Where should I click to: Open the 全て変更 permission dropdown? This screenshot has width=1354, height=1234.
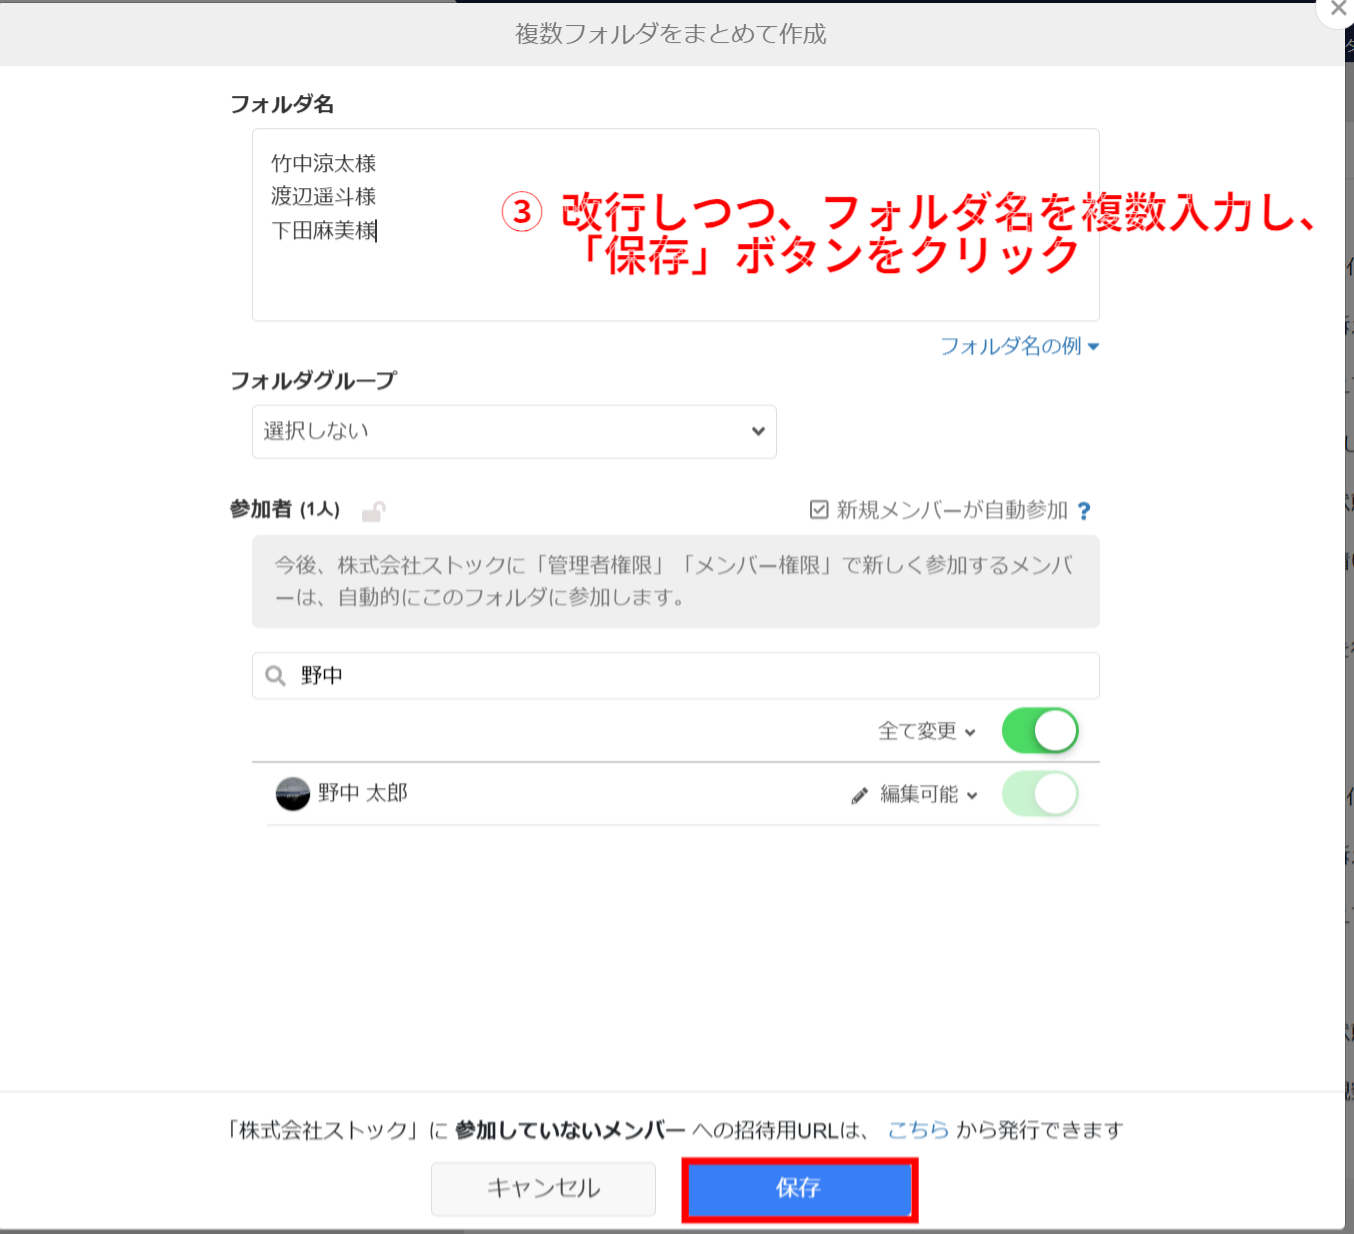(926, 730)
